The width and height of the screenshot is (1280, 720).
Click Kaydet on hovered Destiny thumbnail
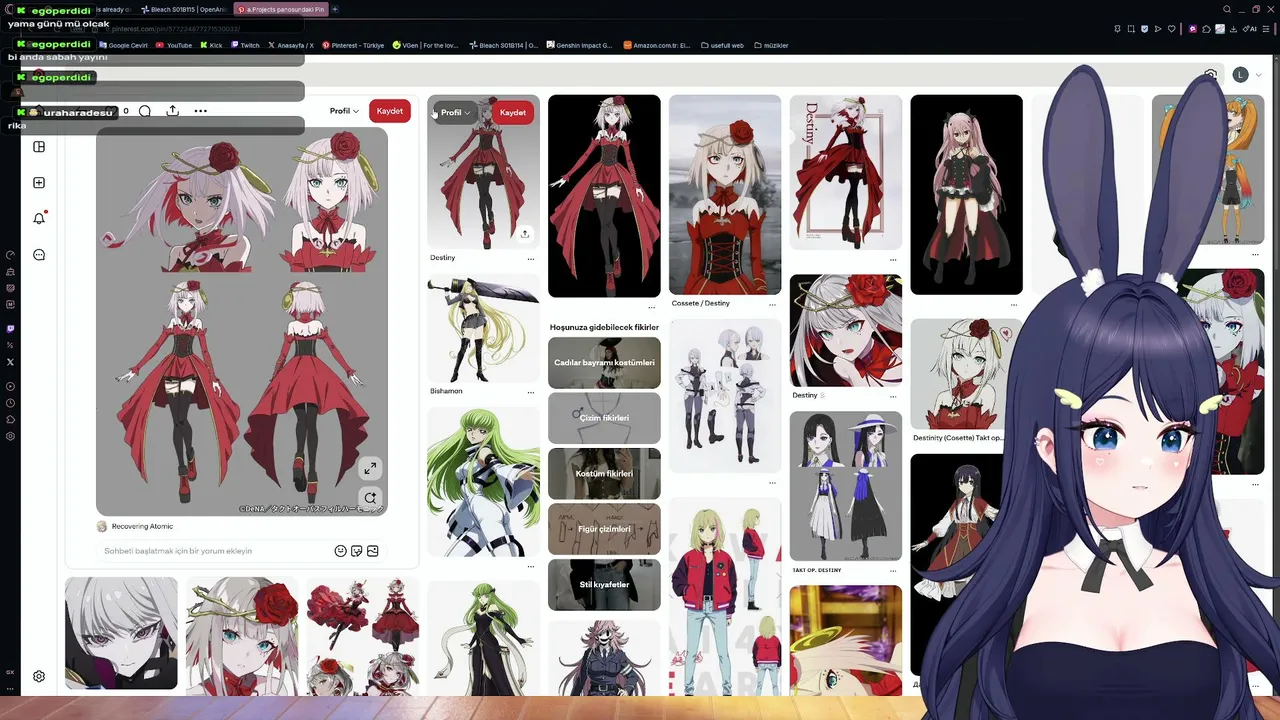coord(512,113)
